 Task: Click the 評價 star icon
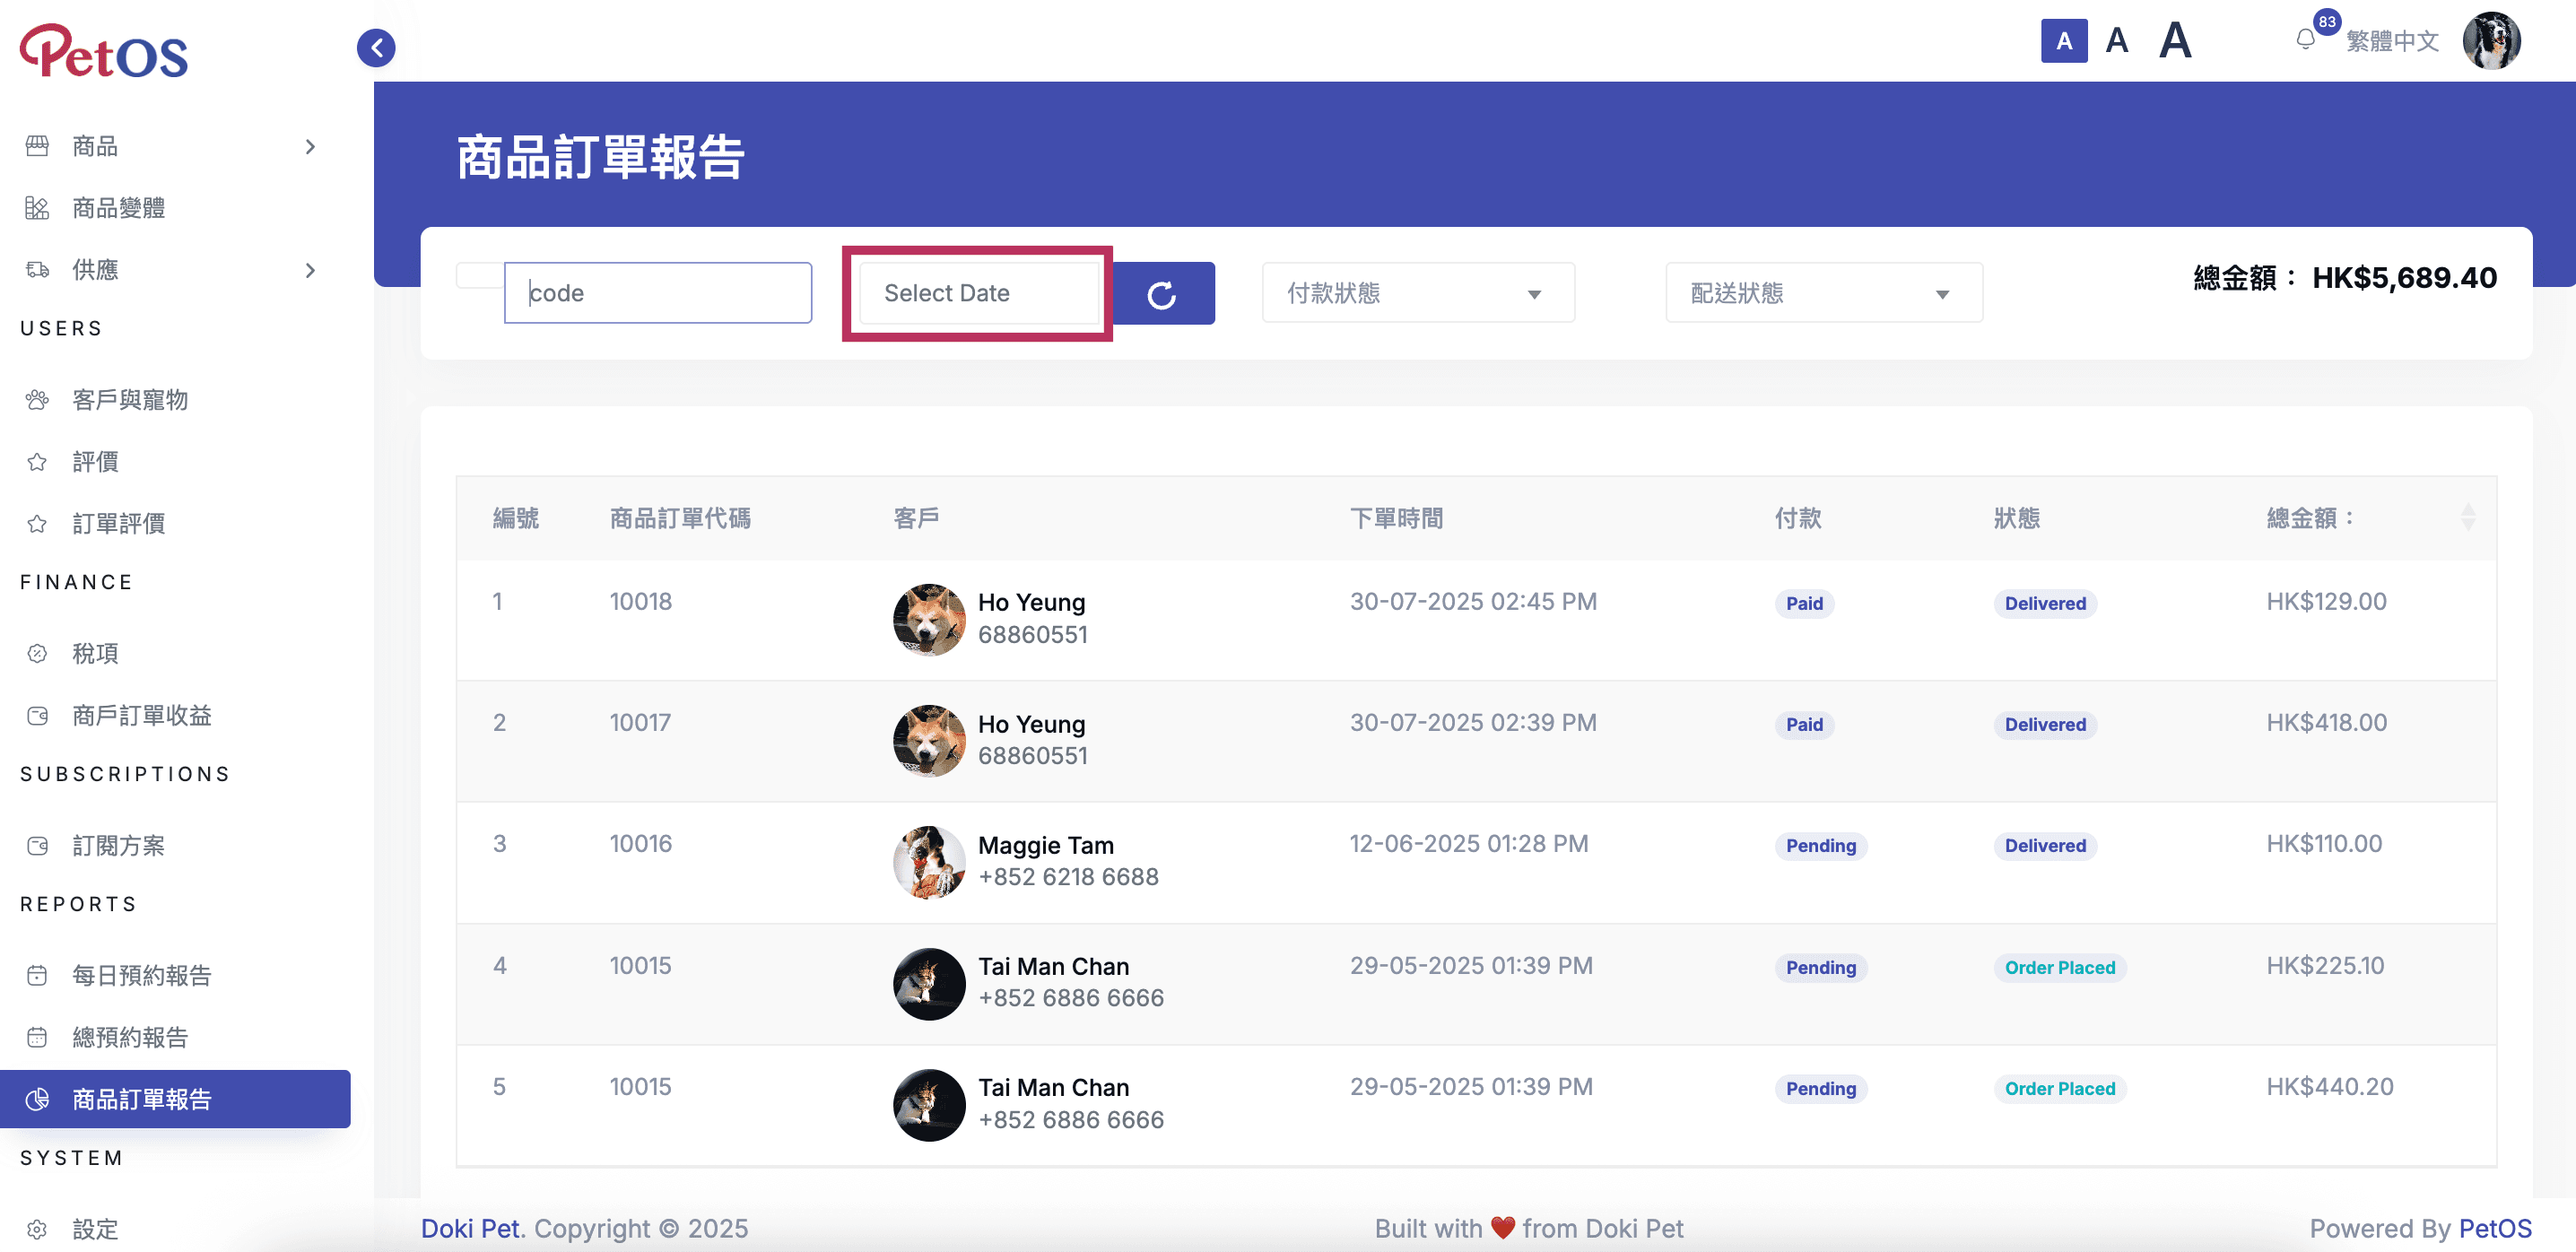(x=37, y=462)
